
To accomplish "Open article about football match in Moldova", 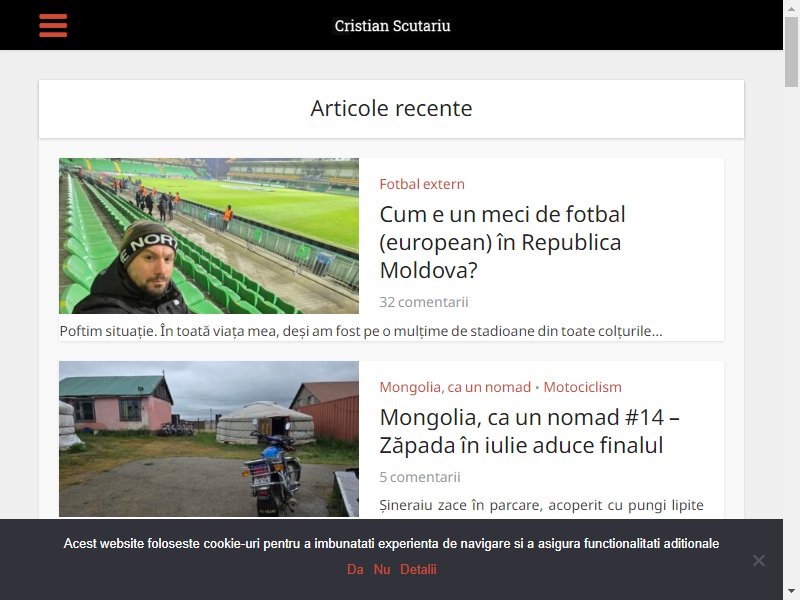I will tap(503, 242).
